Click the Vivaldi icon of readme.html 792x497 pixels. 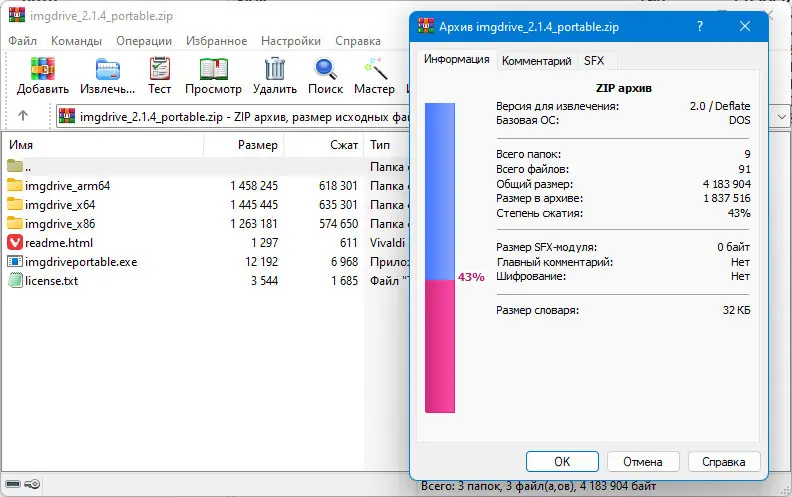click(x=15, y=242)
